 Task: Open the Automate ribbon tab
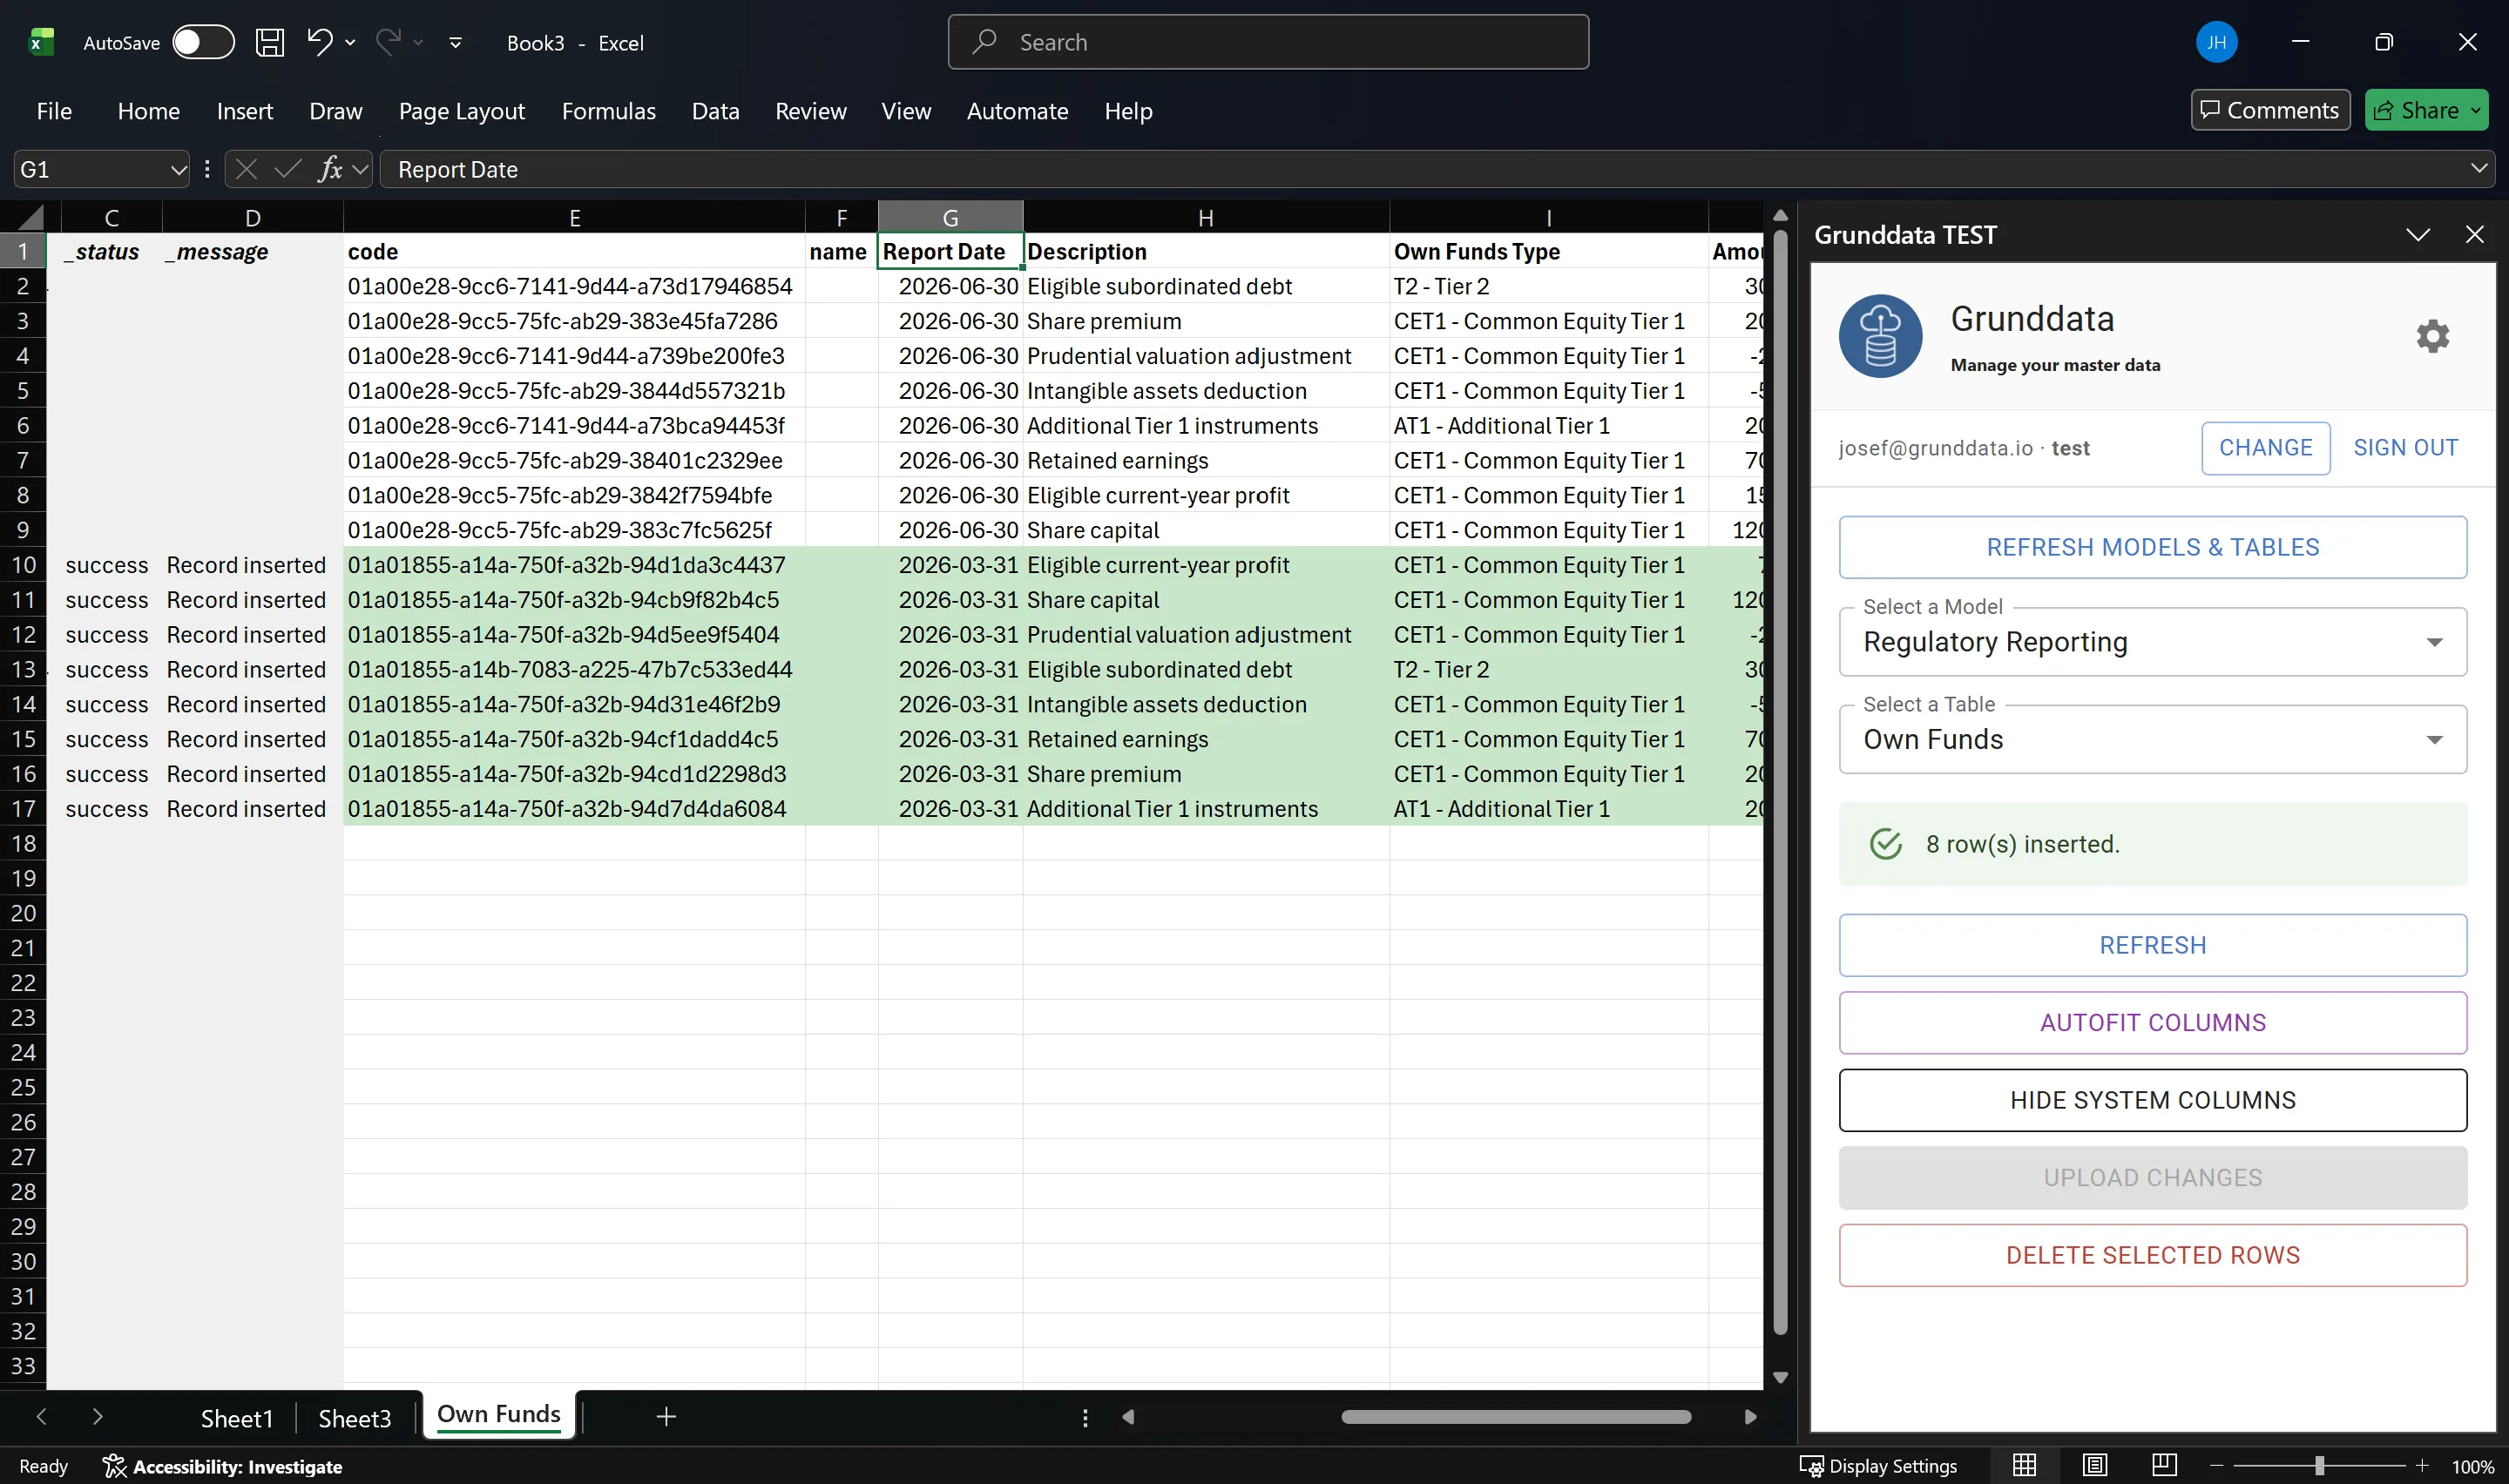point(1017,111)
